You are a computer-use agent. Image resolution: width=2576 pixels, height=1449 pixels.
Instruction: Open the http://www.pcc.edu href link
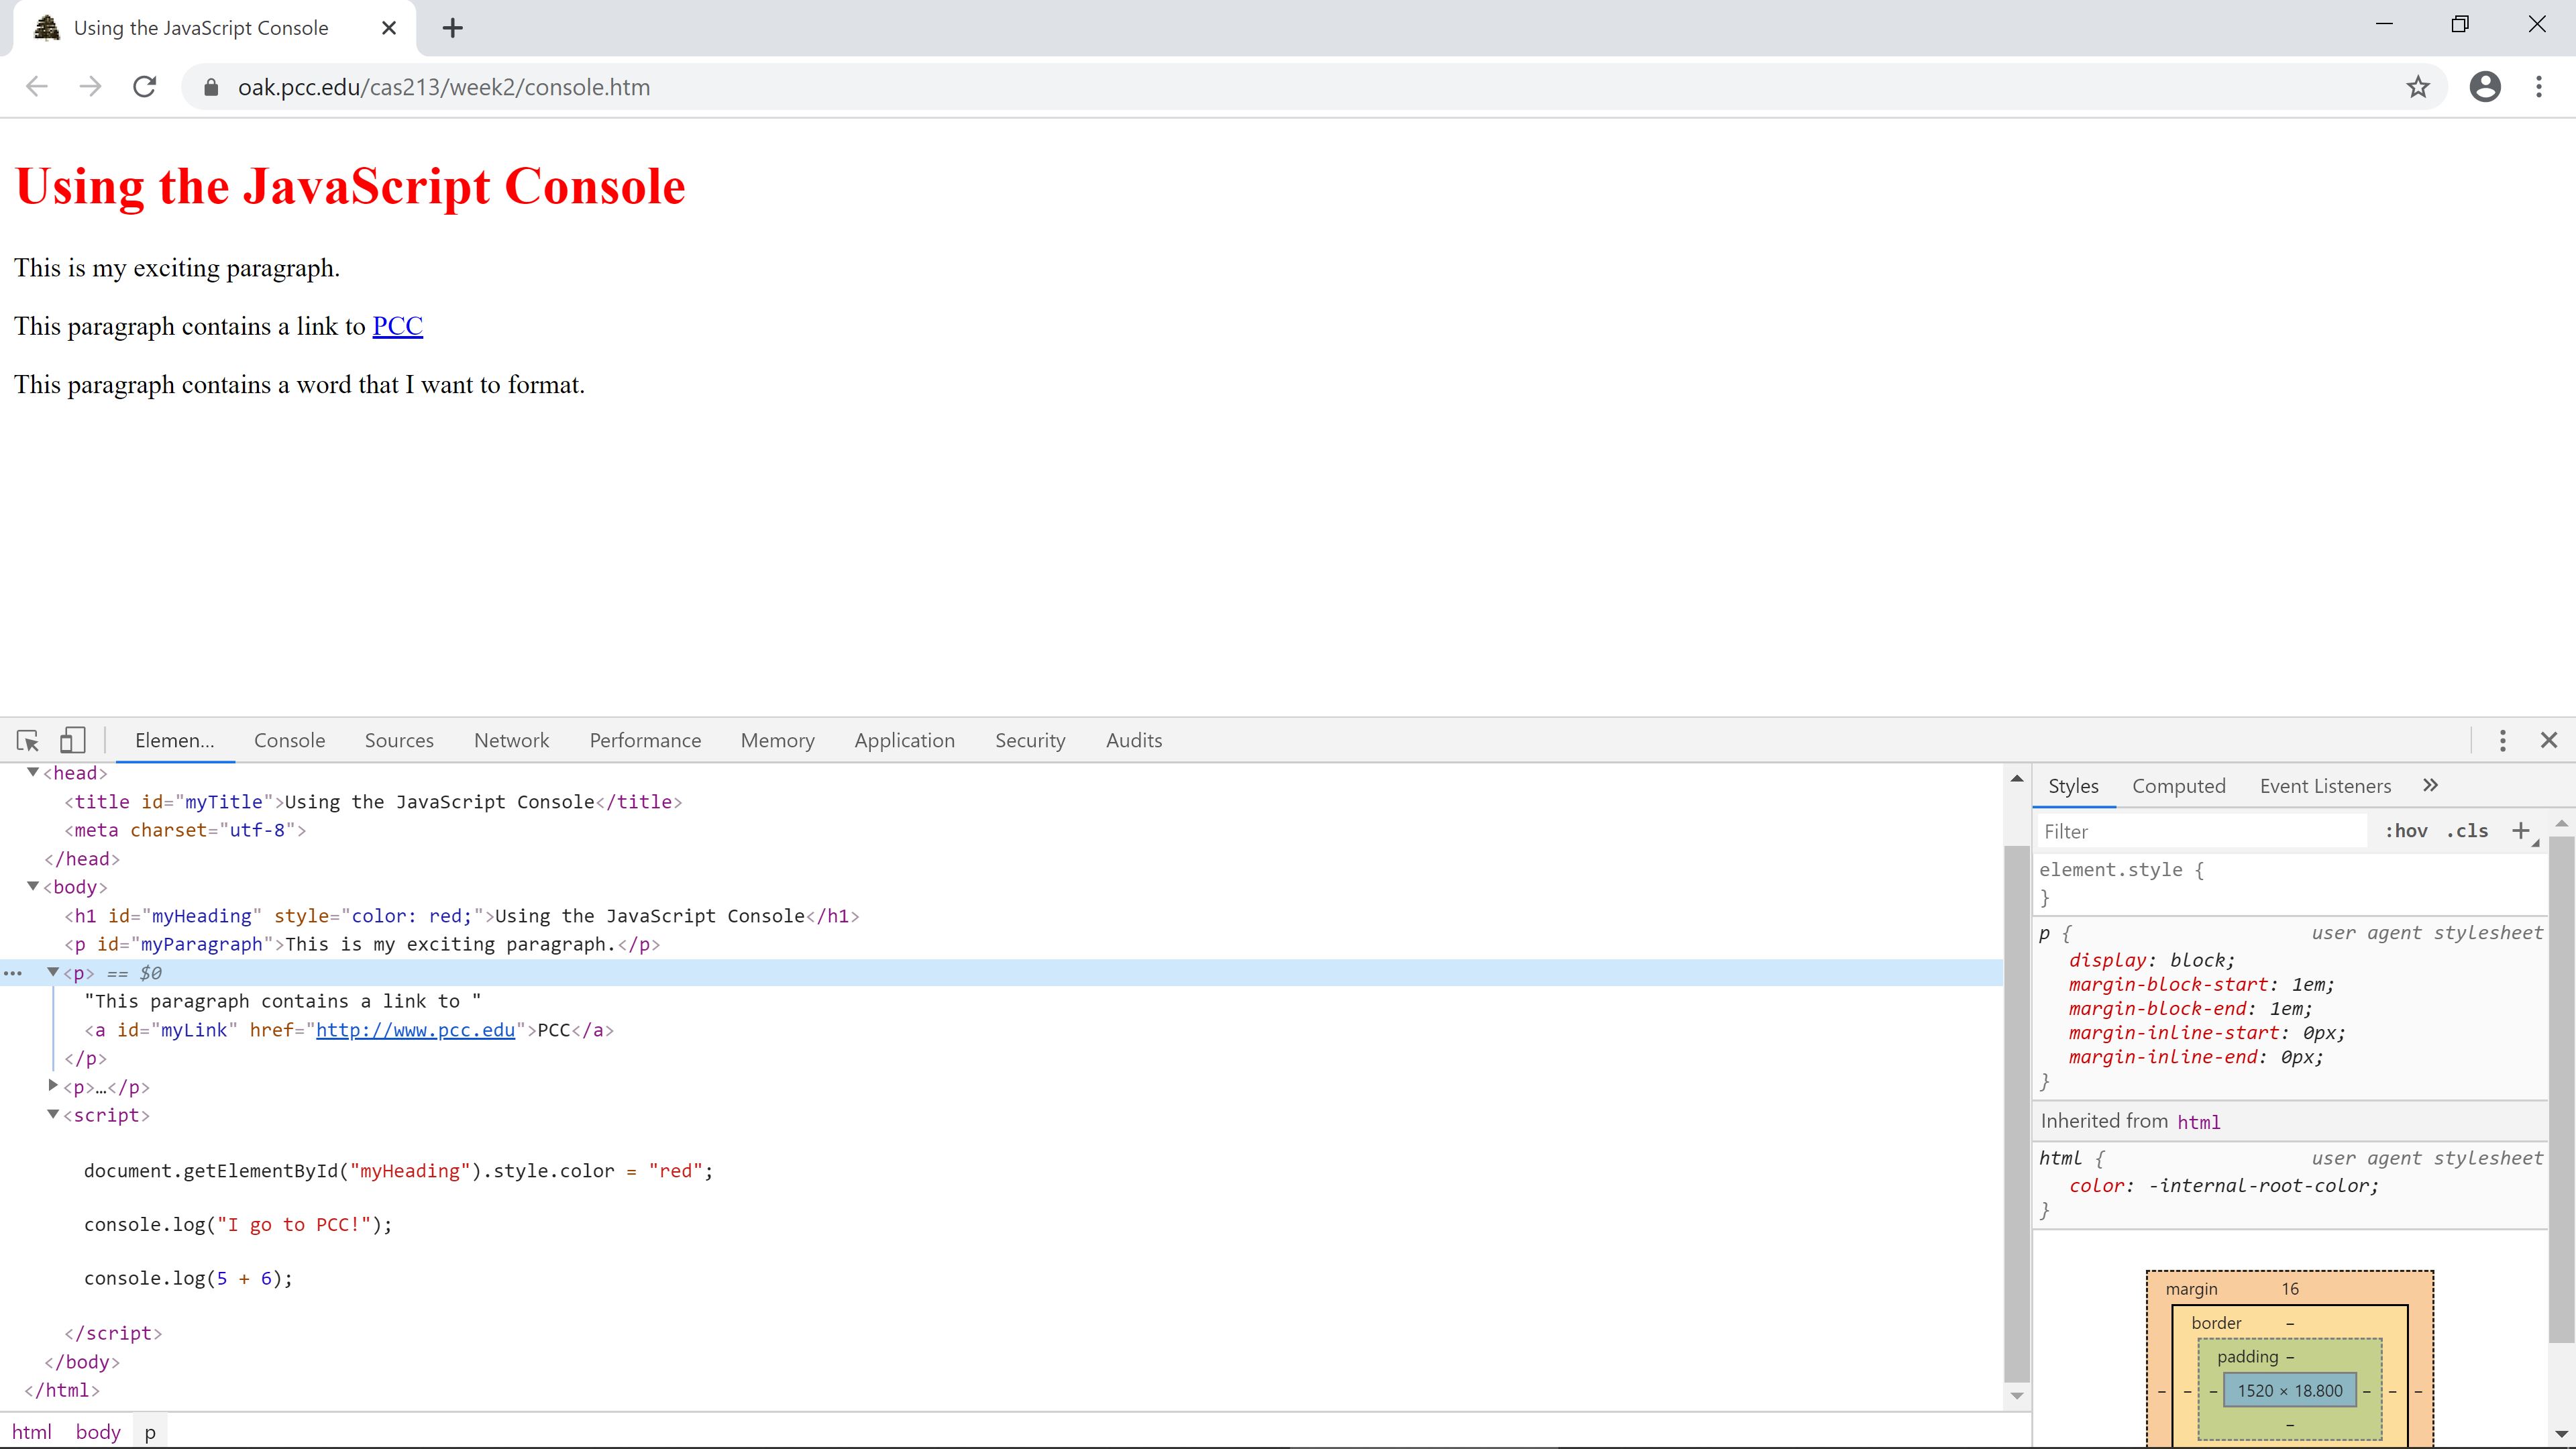coord(415,1030)
